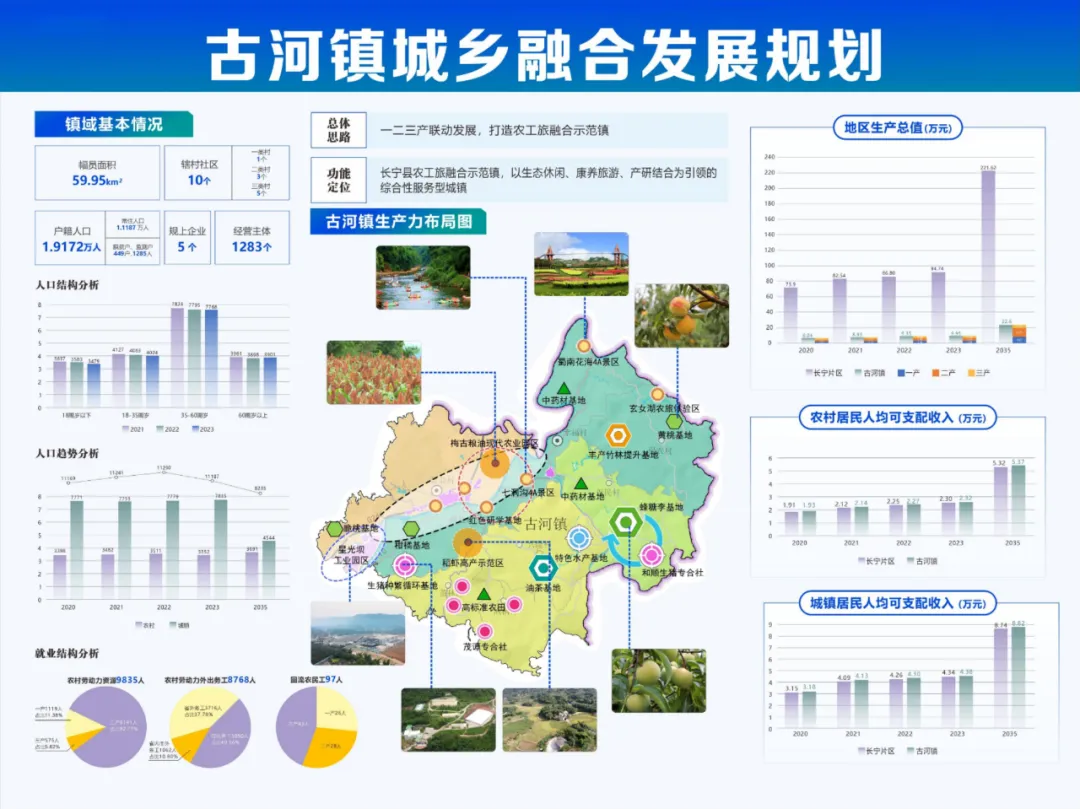Click the tallest 2035 bar in 地区生产总值 chart
This screenshot has height=809, width=1080.
(x=988, y=256)
